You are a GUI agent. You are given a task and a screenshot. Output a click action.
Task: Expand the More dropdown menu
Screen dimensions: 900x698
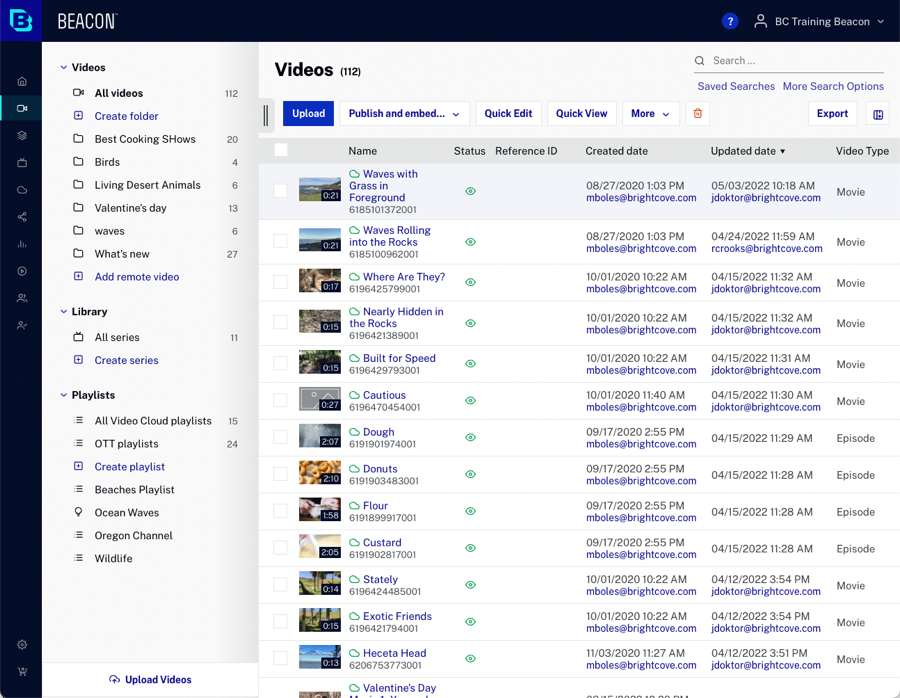(650, 114)
